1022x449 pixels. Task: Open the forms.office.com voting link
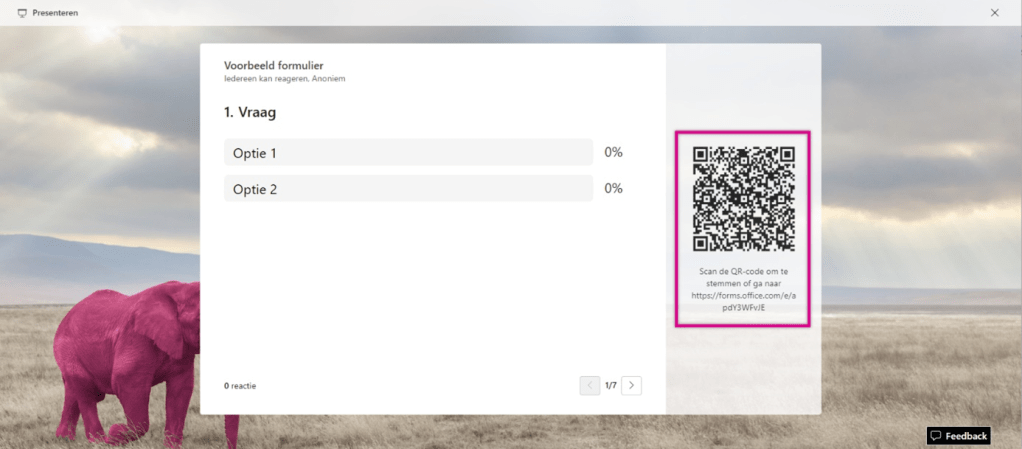tap(743, 301)
